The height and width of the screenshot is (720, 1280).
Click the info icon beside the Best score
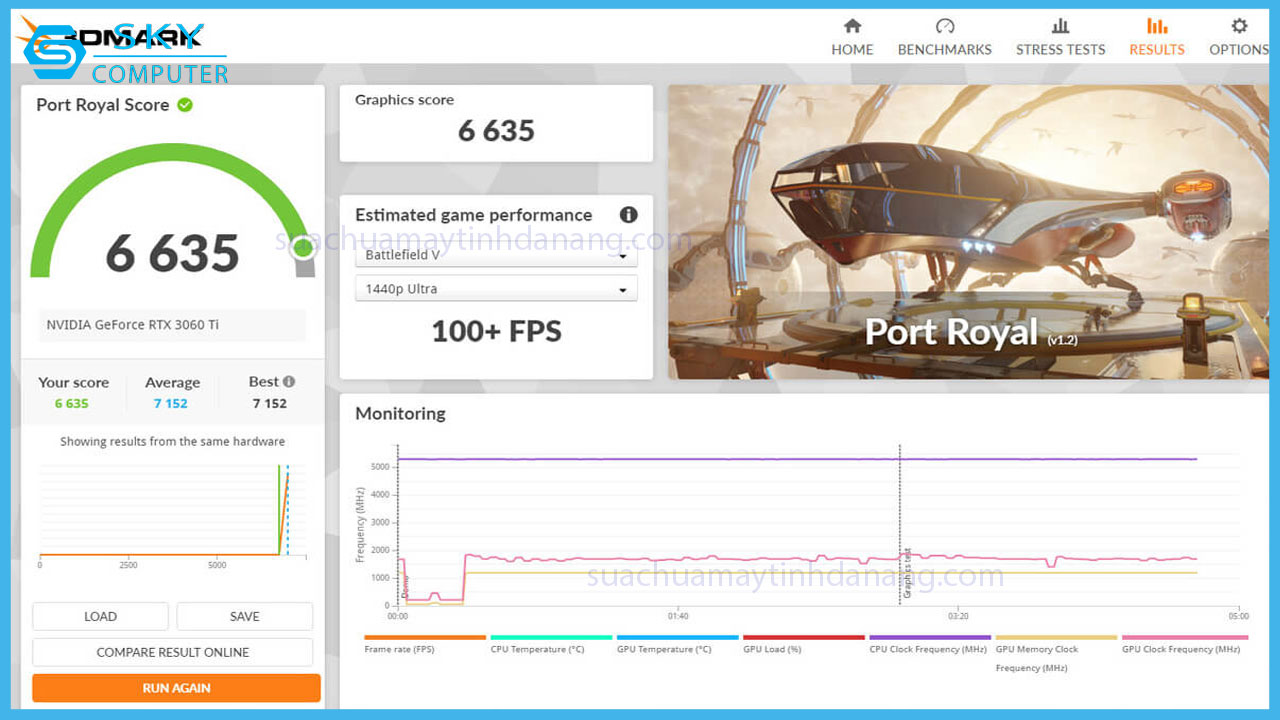(291, 381)
